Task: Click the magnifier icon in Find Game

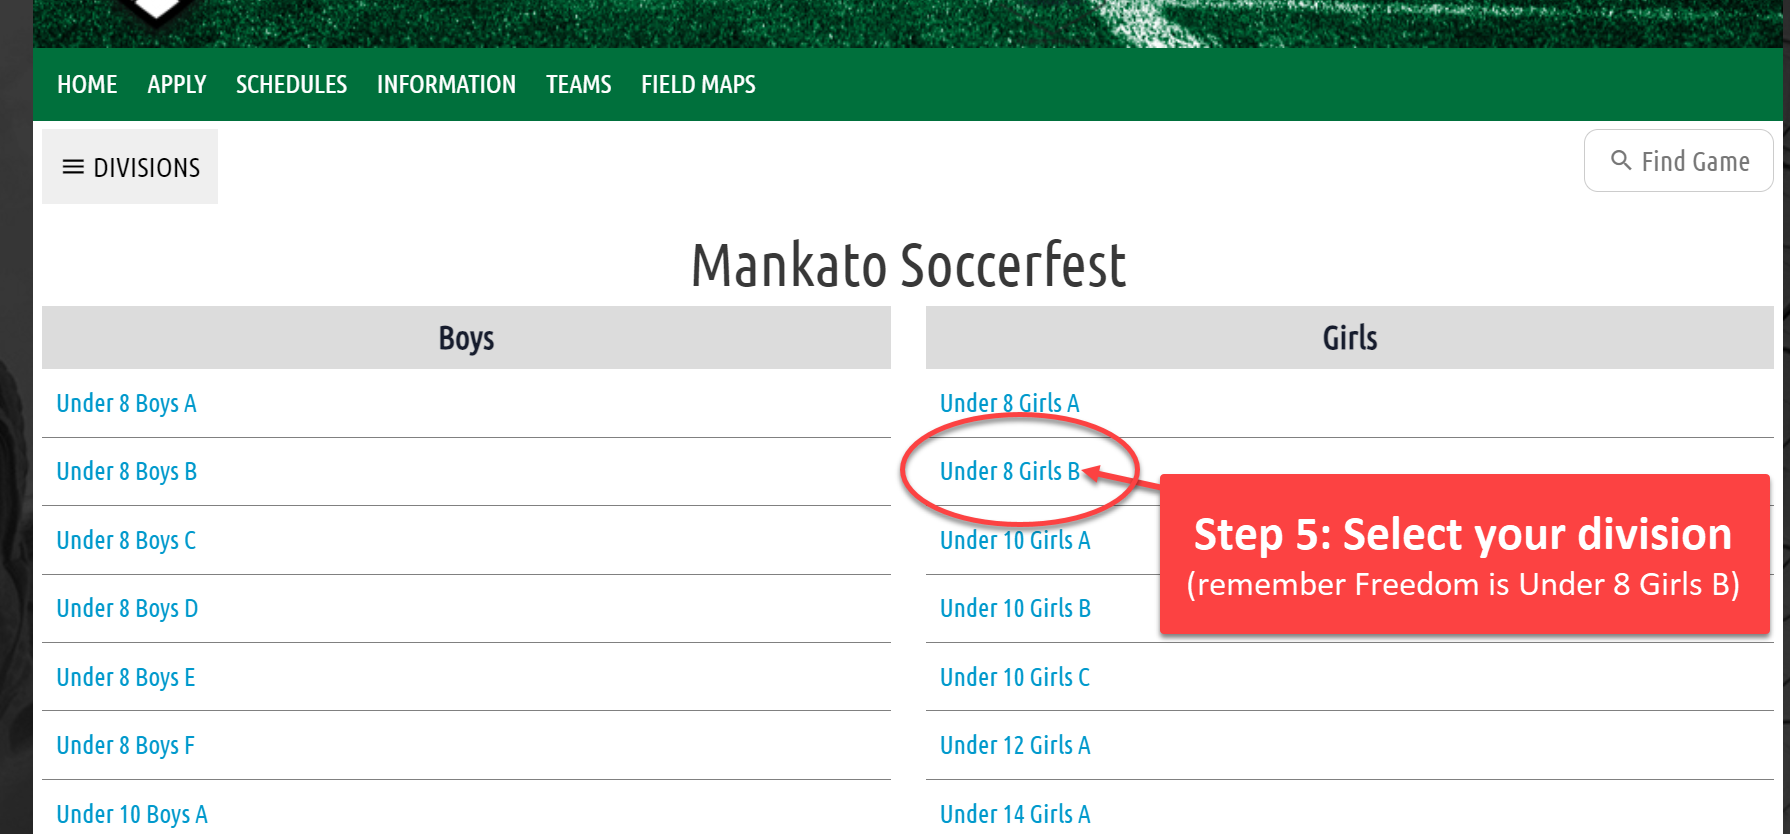Action: click(1621, 160)
